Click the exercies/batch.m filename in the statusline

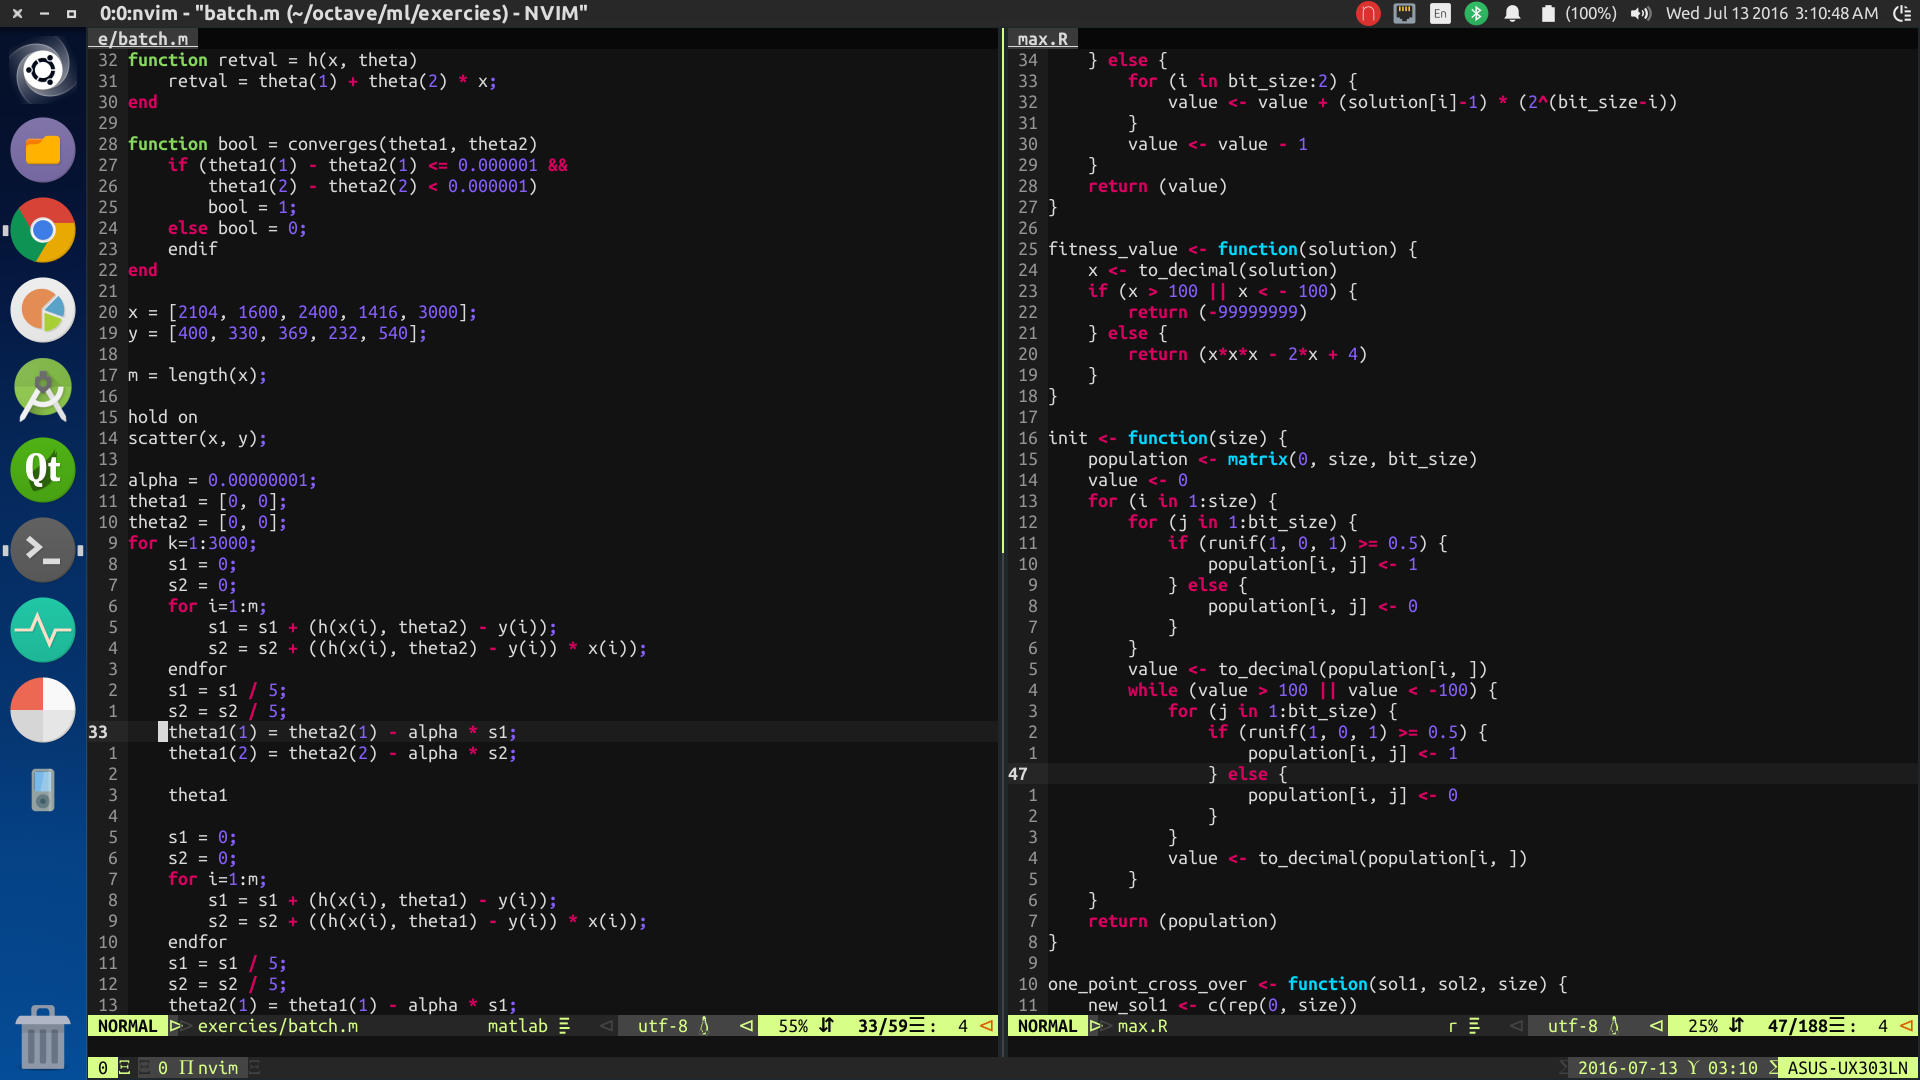click(x=277, y=1026)
